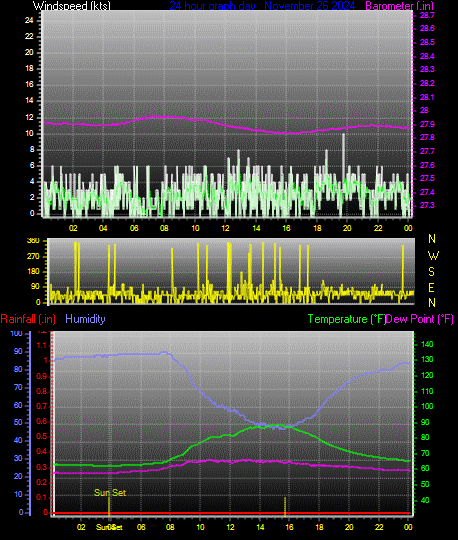
Task: Click the humidity curve peak near hour 08
Action: (x=164, y=353)
